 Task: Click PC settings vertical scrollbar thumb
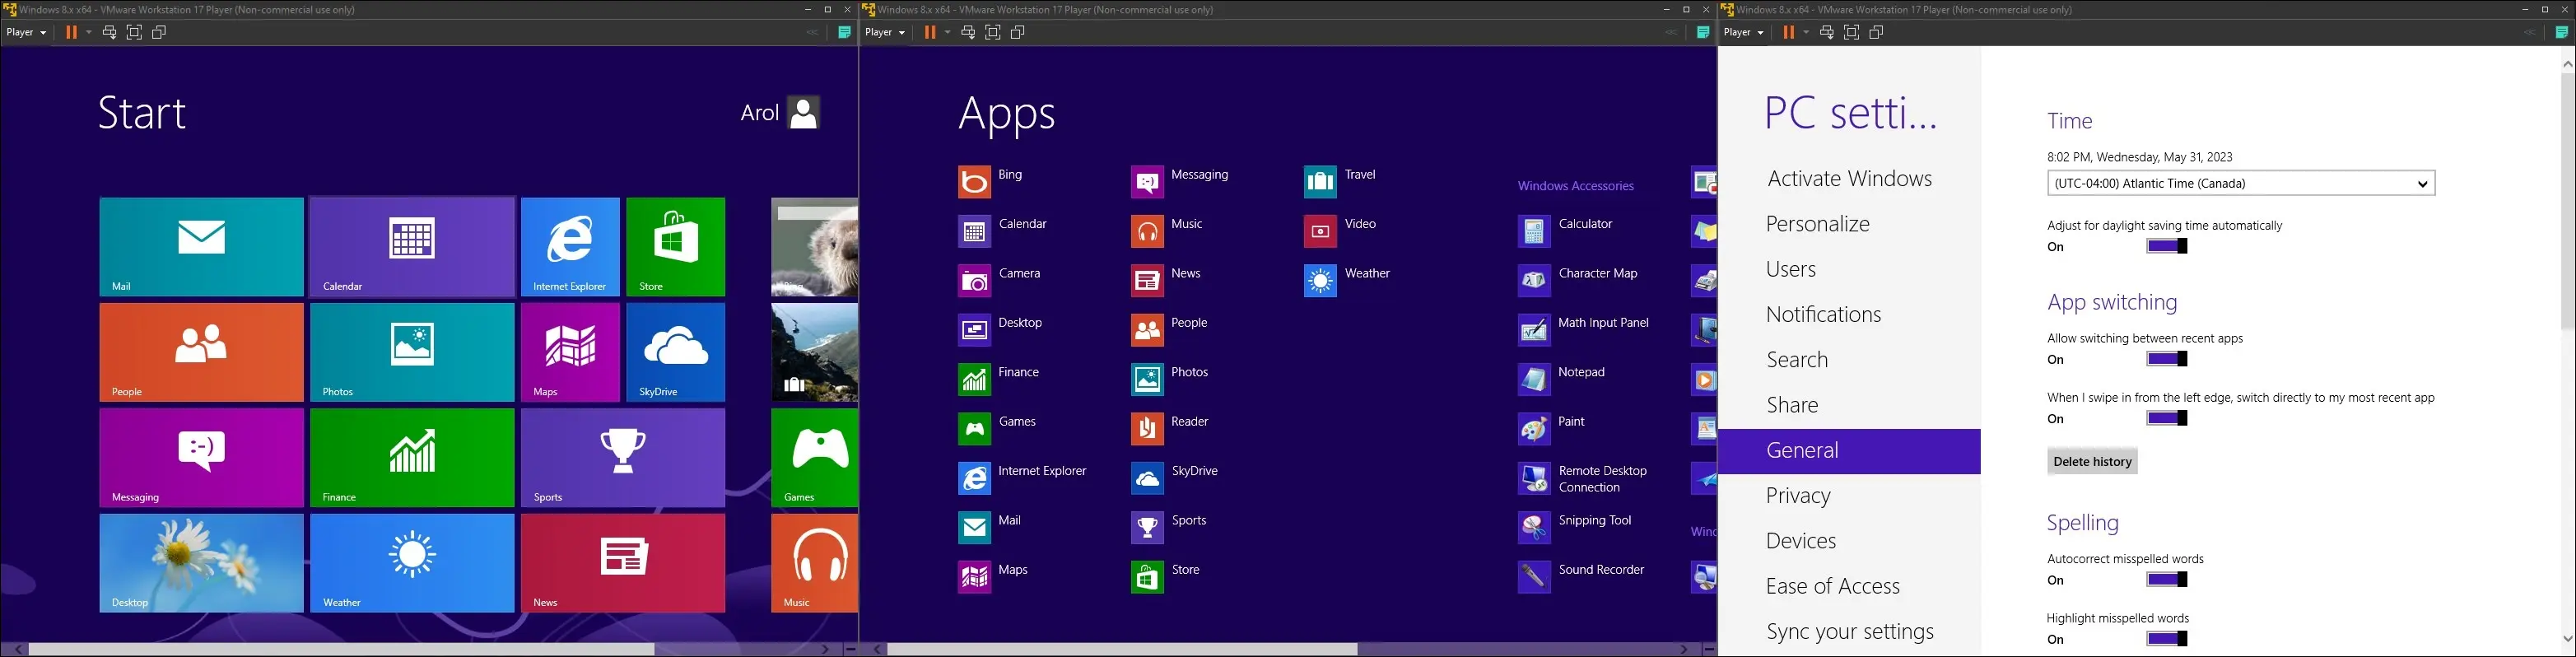(x=2568, y=200)
